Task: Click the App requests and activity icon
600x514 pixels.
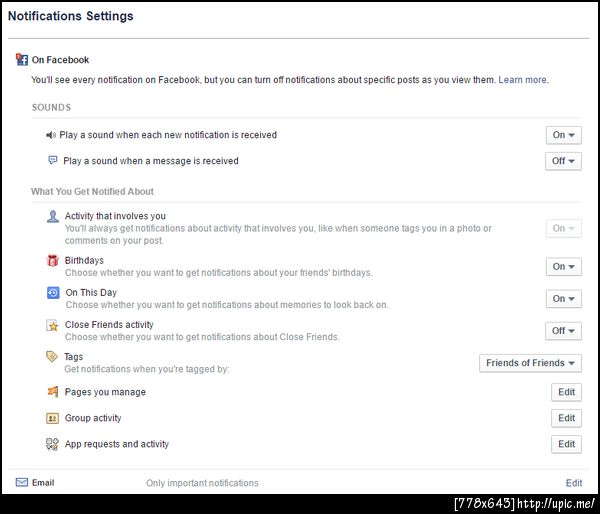Action: 53,444
